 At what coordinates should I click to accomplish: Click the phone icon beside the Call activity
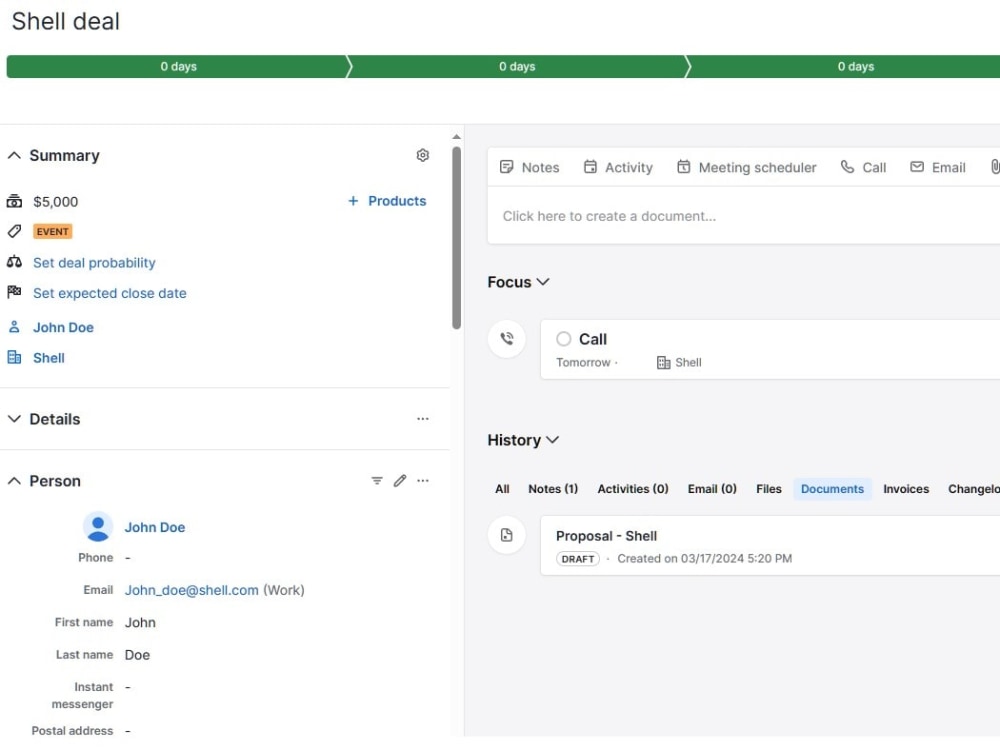click(507, 339)
